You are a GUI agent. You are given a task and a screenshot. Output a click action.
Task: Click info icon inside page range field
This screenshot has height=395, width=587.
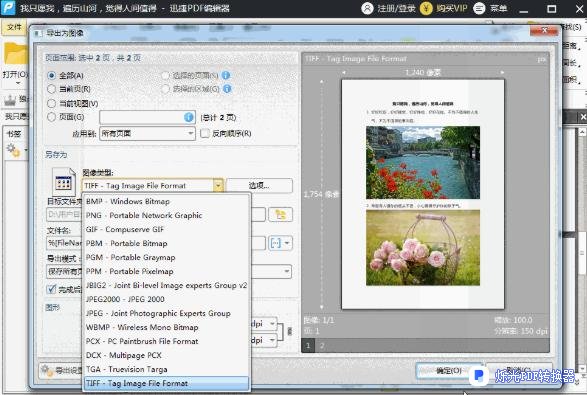point(189,118)
